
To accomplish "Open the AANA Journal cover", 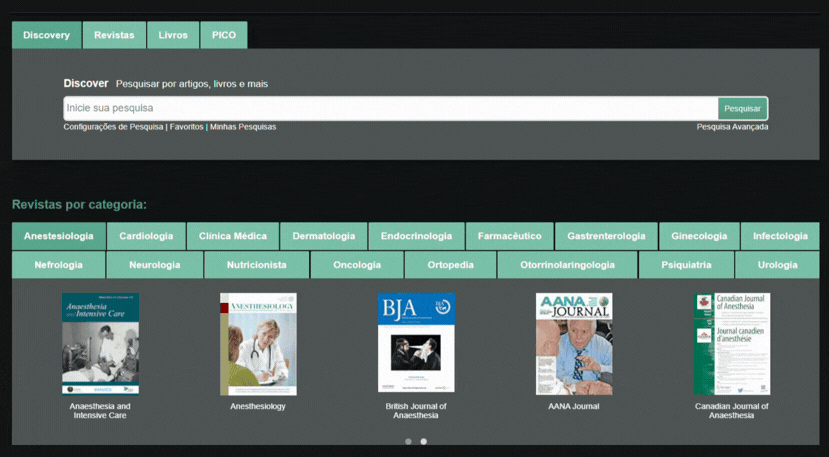I will (574, 343).
